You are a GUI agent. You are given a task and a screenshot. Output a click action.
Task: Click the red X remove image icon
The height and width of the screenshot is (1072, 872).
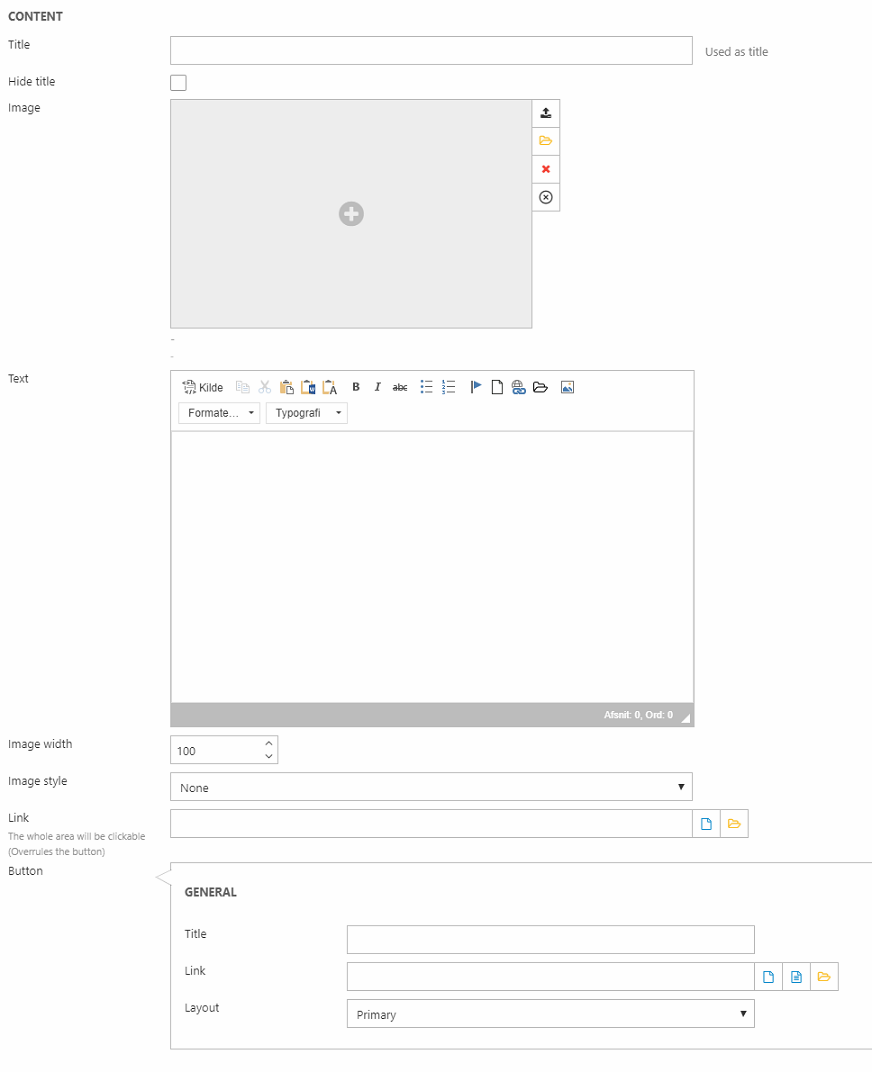pyautogui.click(x=545, y=170)
